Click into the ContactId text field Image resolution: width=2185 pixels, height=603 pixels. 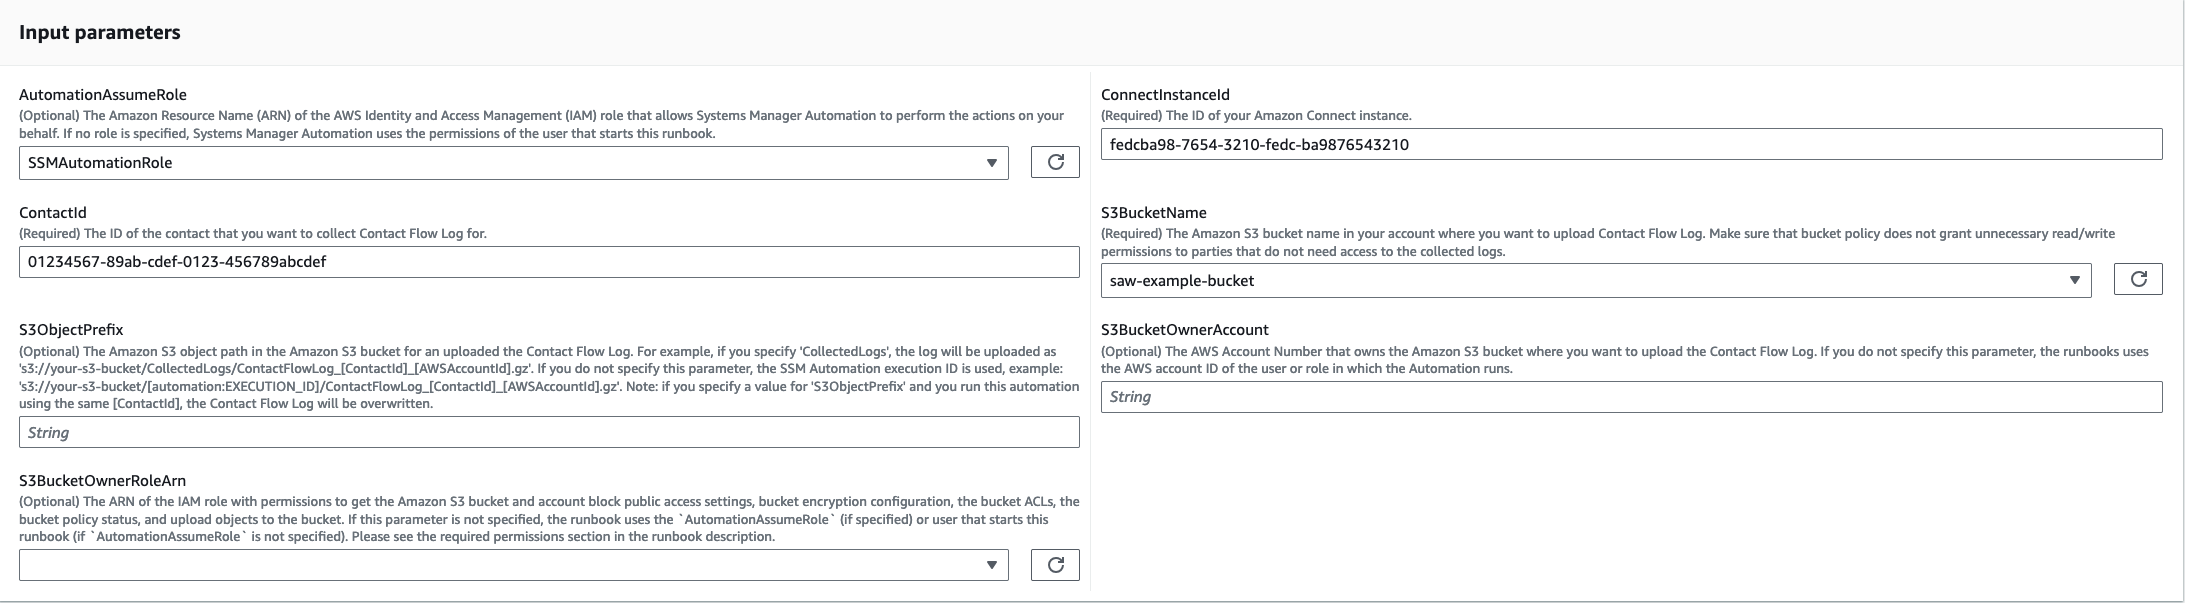point(549,262)
